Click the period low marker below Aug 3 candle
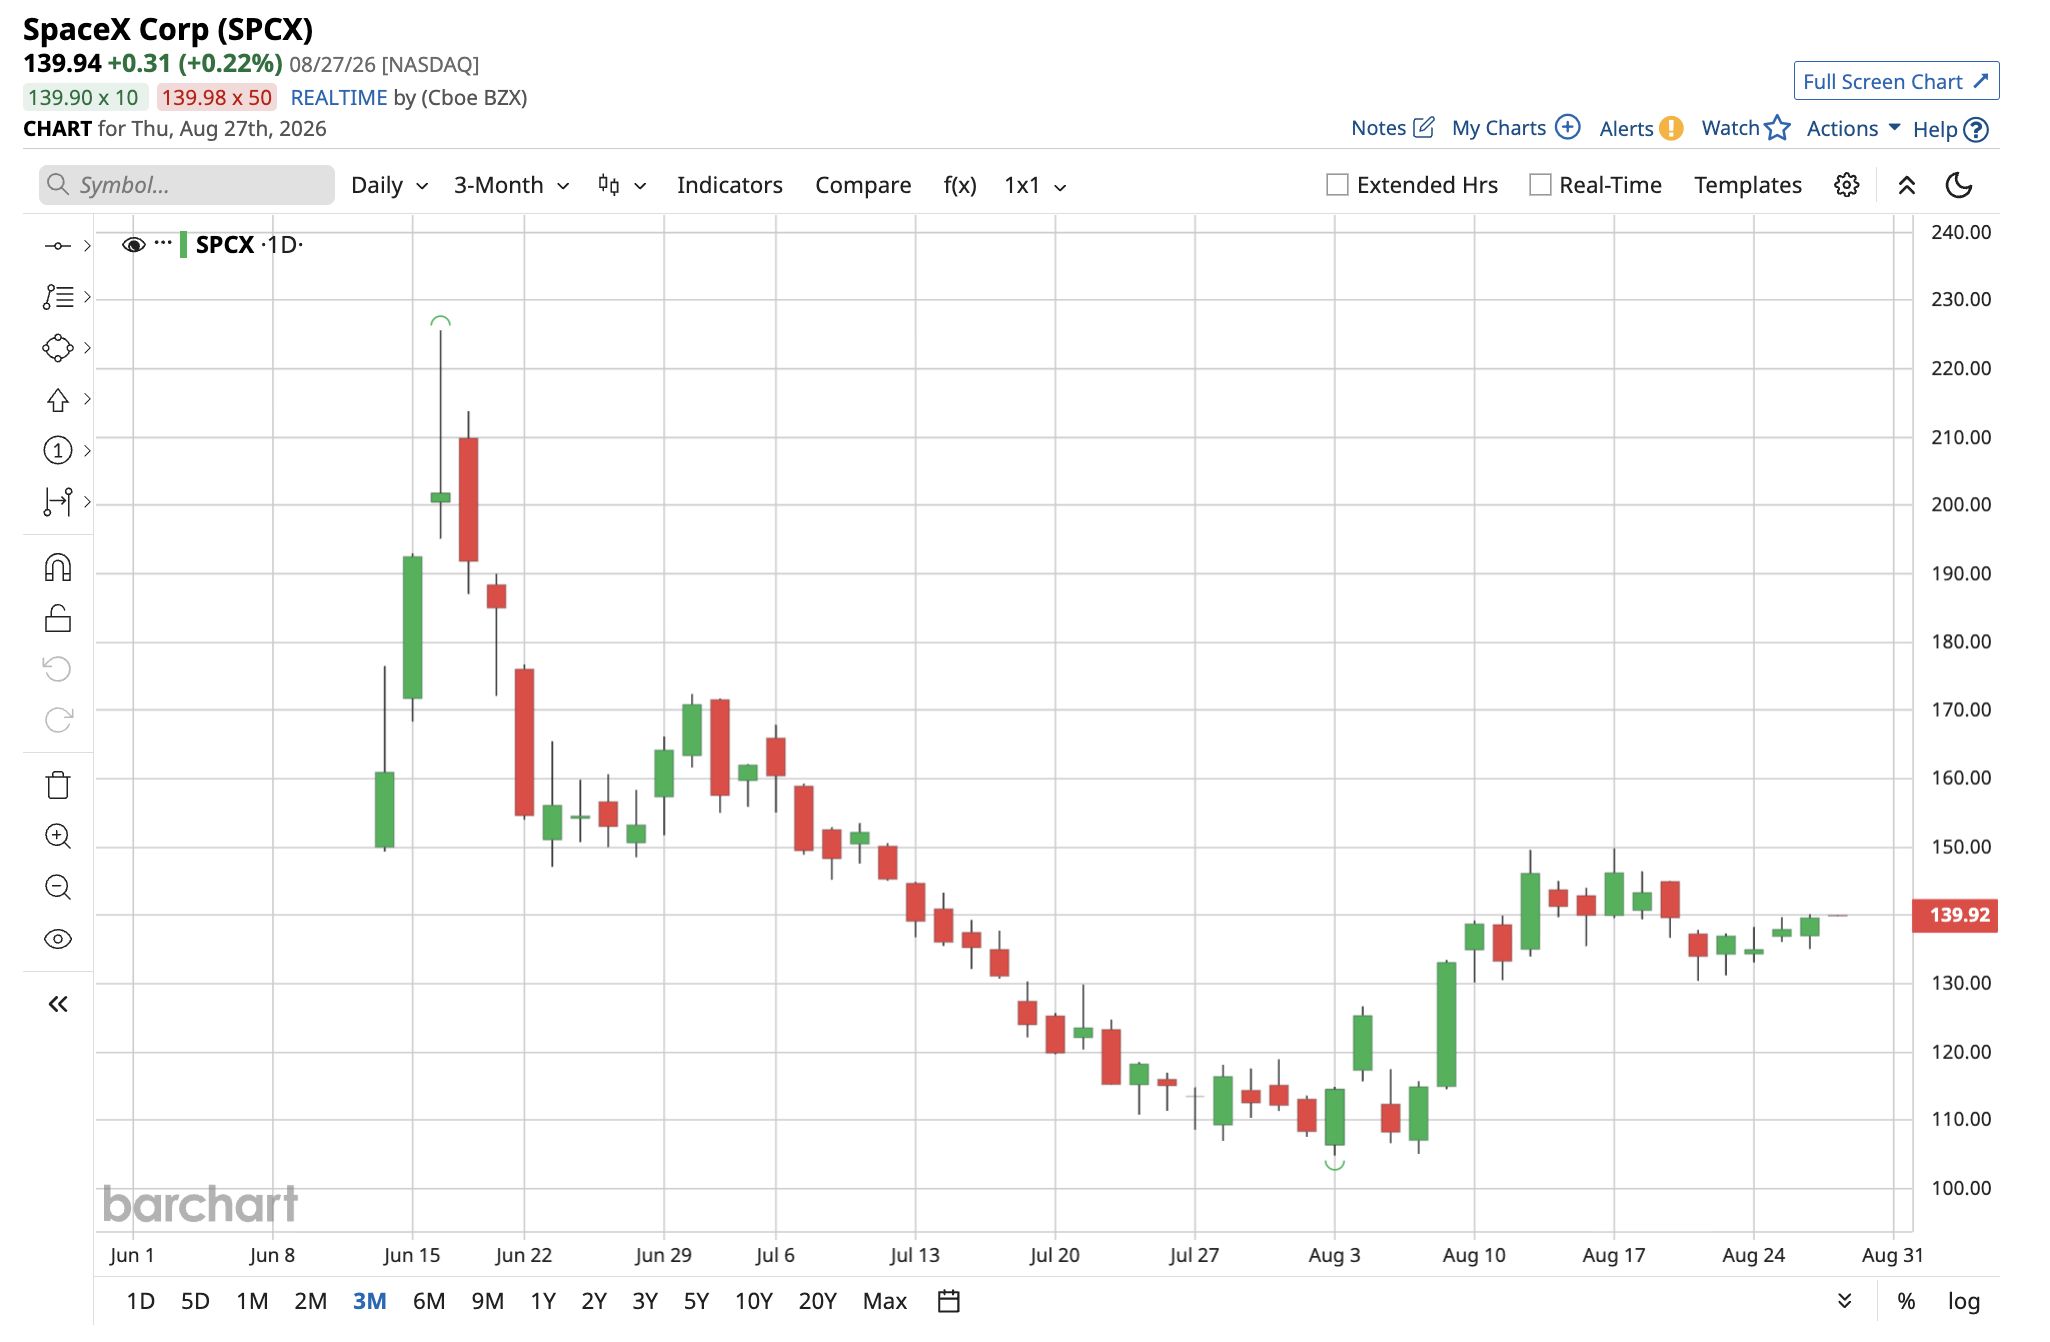The width and height of the screenshot is (2050, 1342). pos(1334,1164)
